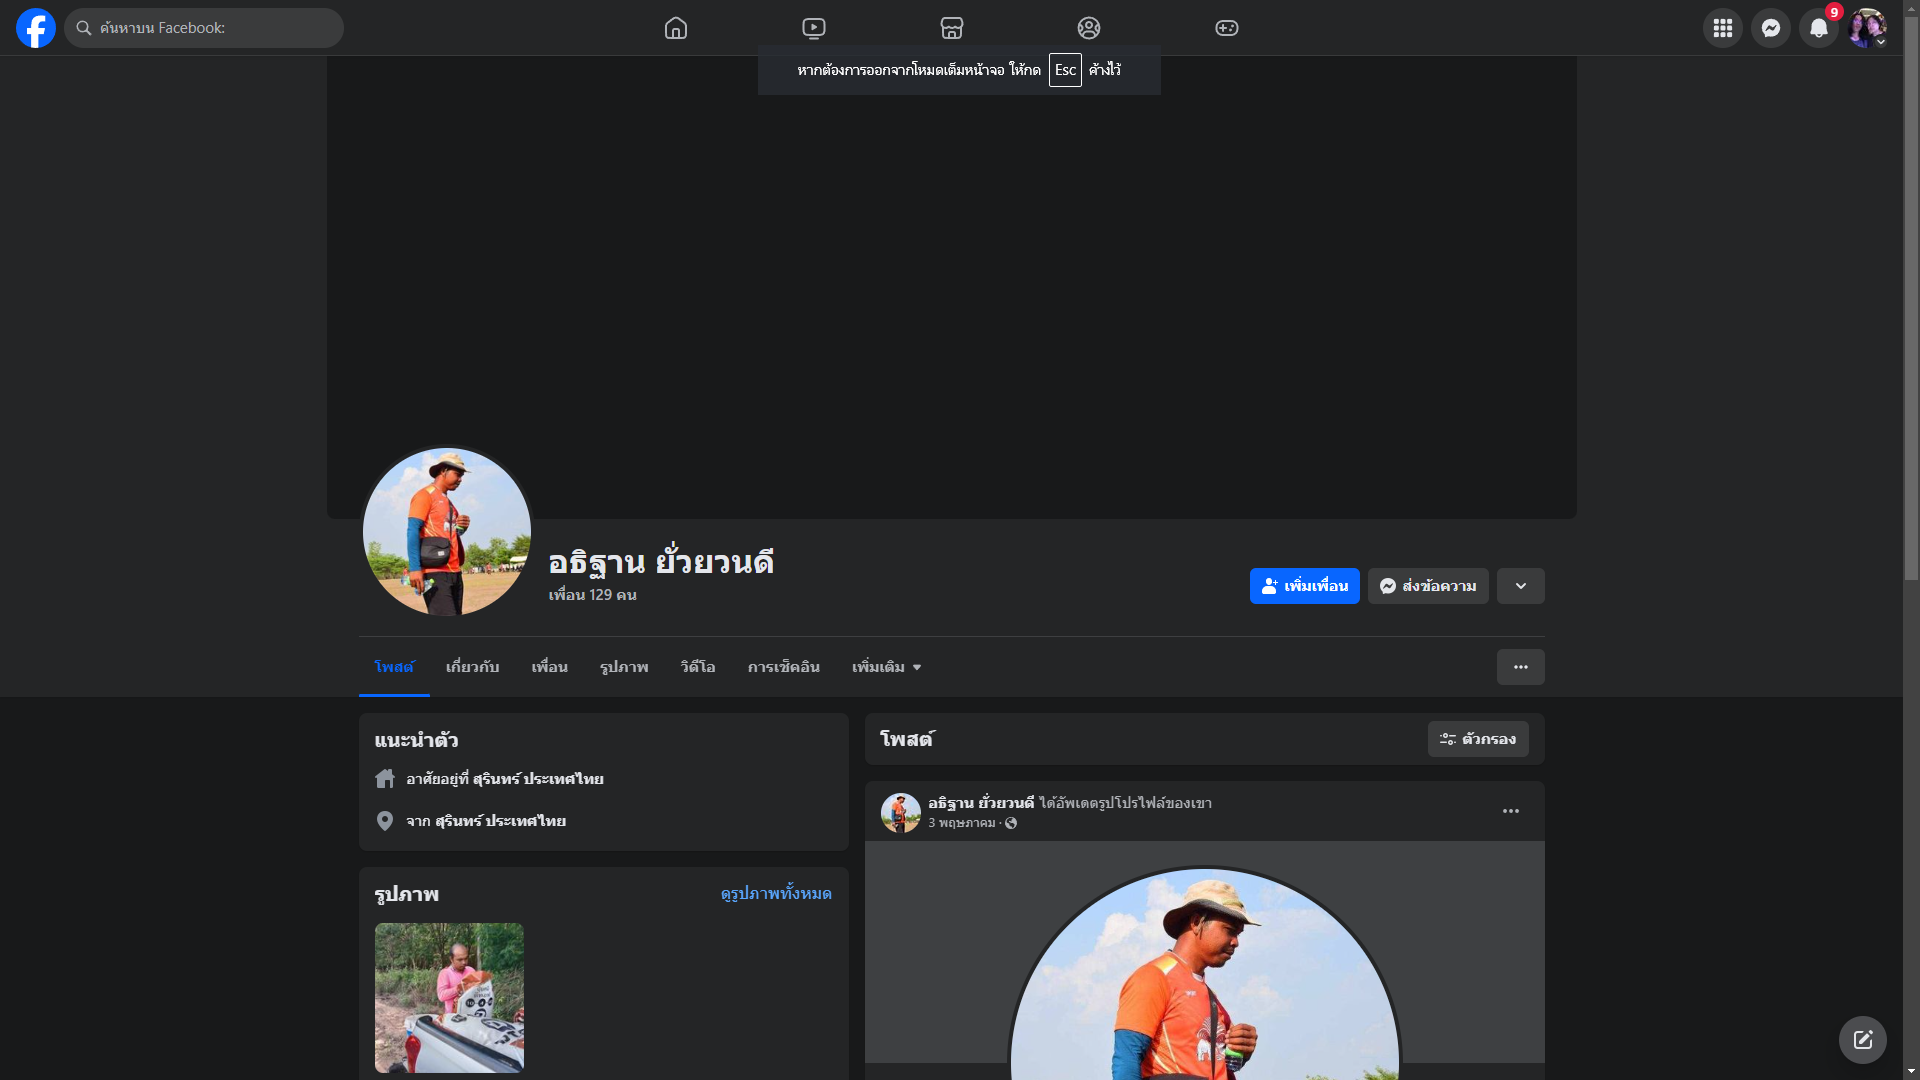1920x1080 pixels.
Task: Open the notifications bell icon
Action: tap(1819, 28)
